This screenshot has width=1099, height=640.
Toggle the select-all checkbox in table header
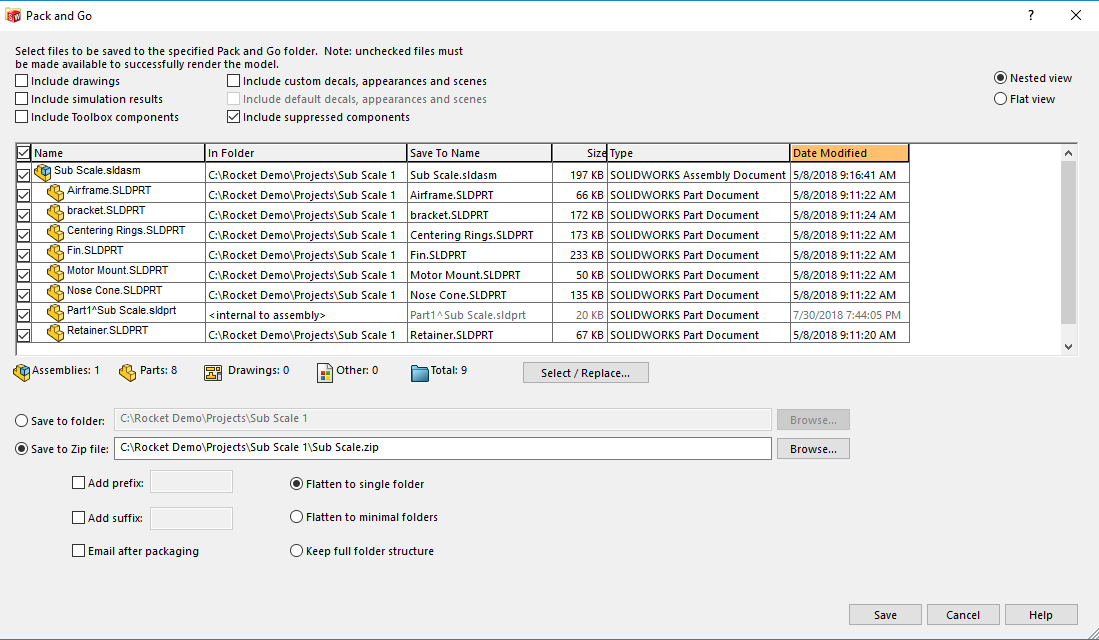23,153
